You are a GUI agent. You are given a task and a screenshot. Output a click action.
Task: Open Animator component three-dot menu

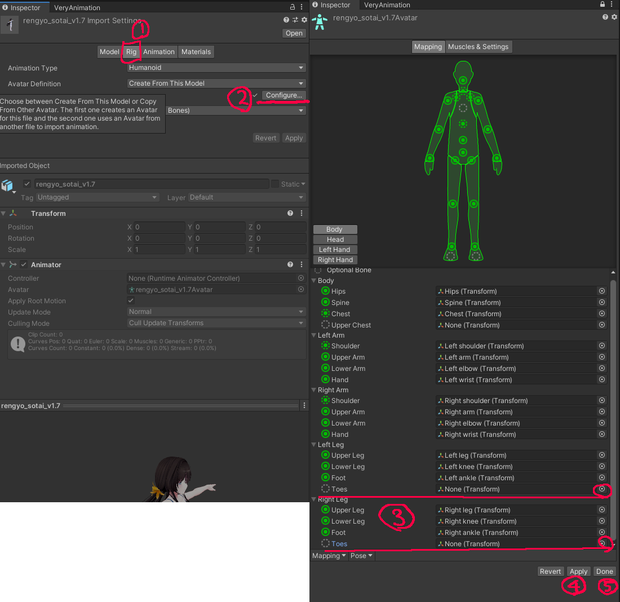[301, 265]
